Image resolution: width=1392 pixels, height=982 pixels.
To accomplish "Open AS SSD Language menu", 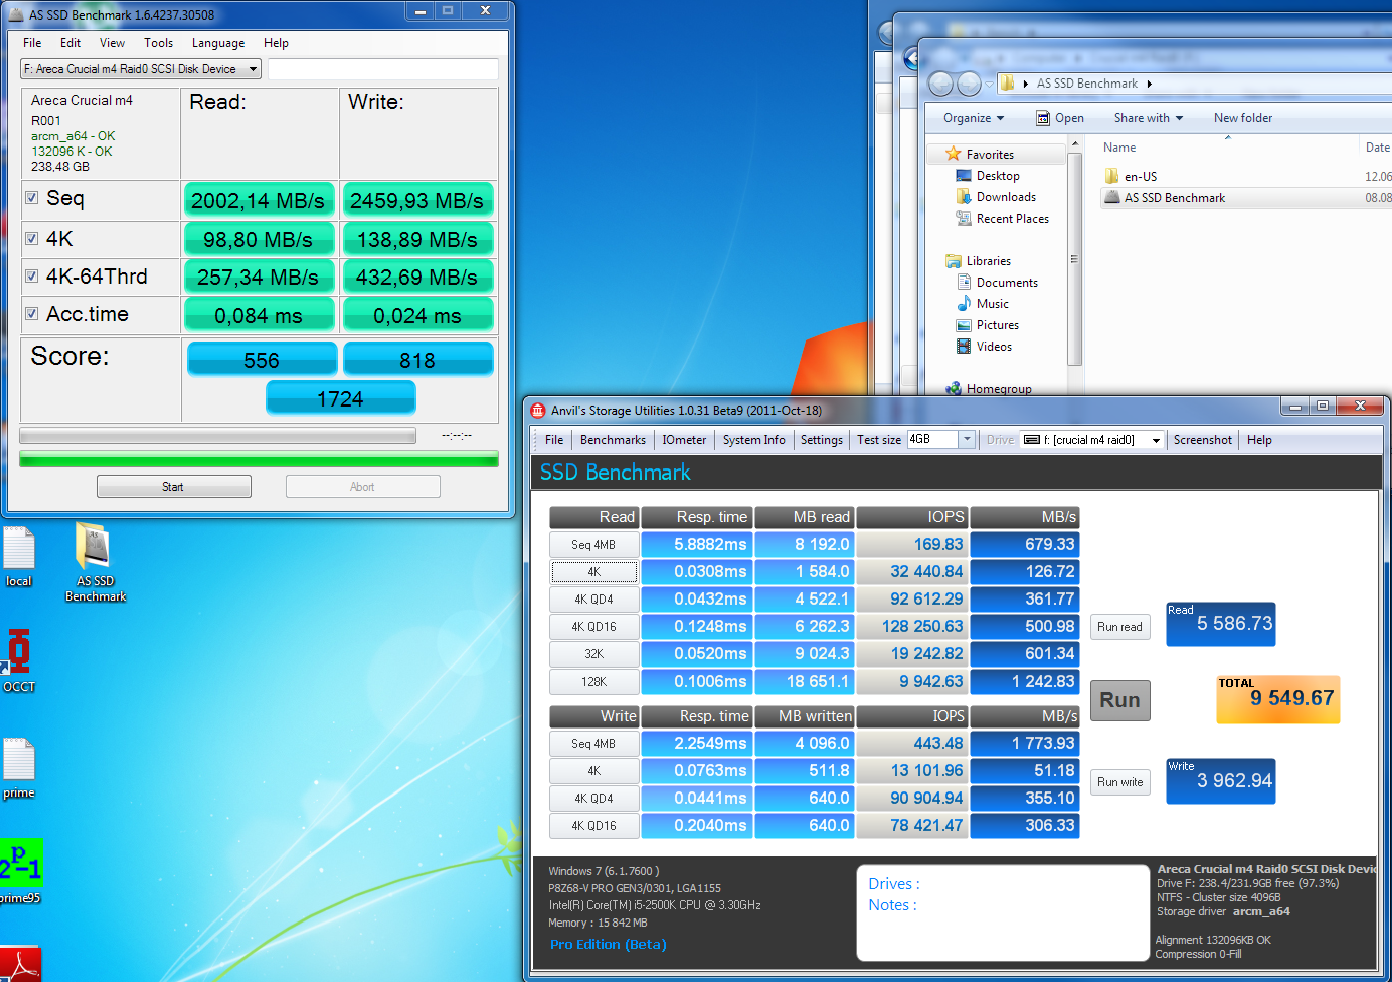I will pos(218,43).
